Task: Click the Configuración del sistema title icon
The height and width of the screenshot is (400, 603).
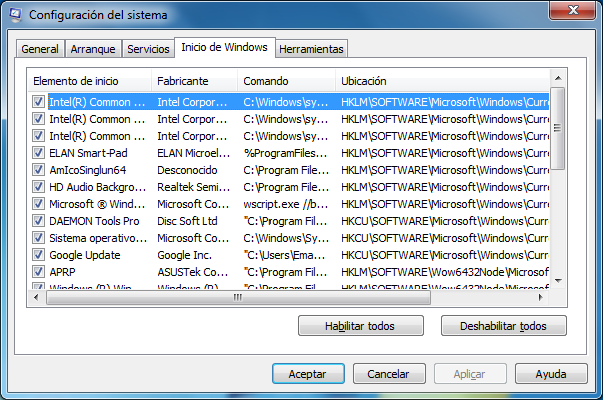Action: point(15,15)
